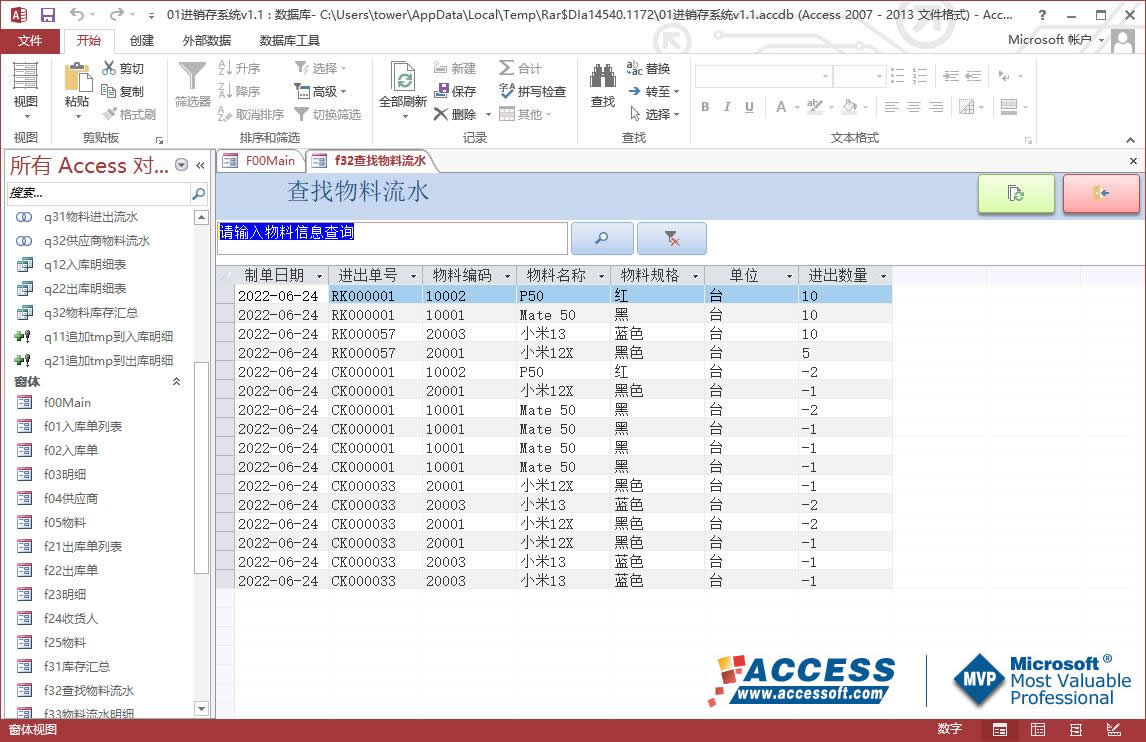The image size is (1146, 742).
Task: Click the filter-clear icon beside the search button
Action: point(670,238)
